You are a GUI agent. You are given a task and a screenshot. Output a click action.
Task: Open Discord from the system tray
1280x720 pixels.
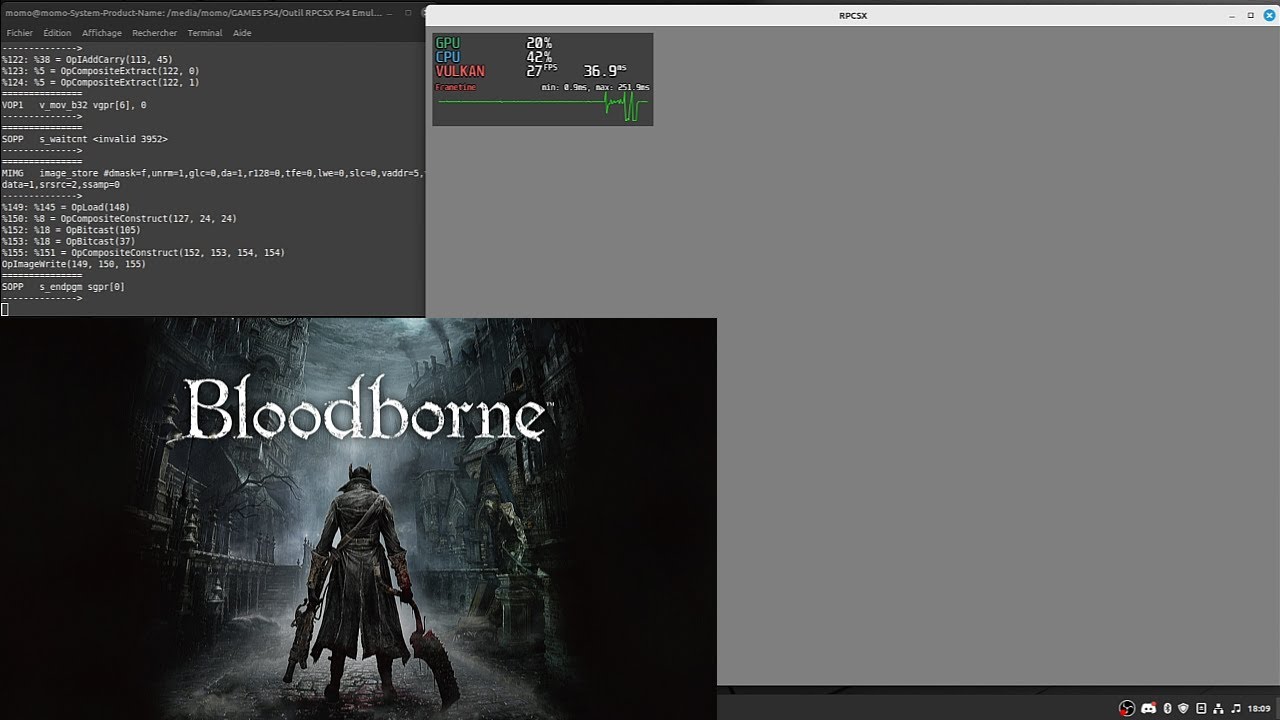click(x=1148, y=708)
